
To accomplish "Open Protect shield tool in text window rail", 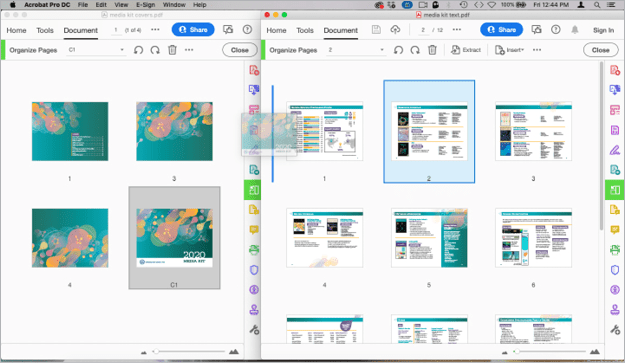I will pyautogui.click(x=615, y=270).
